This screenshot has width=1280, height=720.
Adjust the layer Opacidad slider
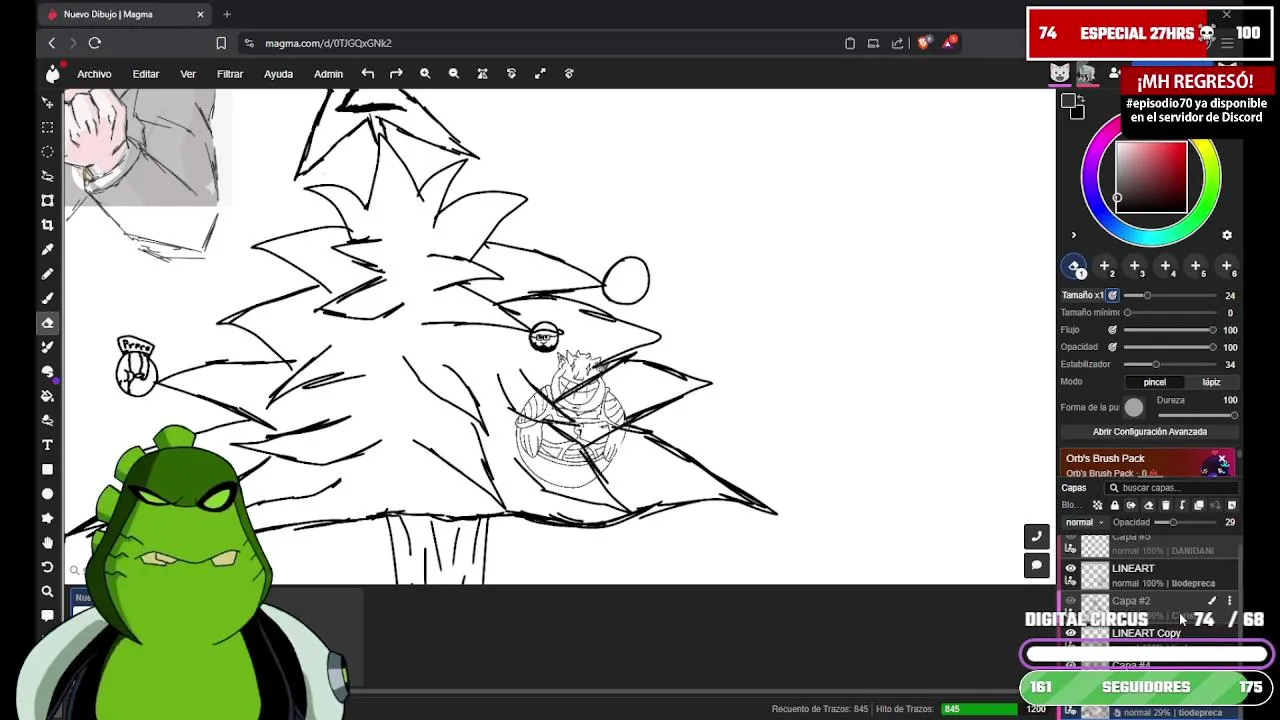pyautogui.click(x=1187, y=522)
